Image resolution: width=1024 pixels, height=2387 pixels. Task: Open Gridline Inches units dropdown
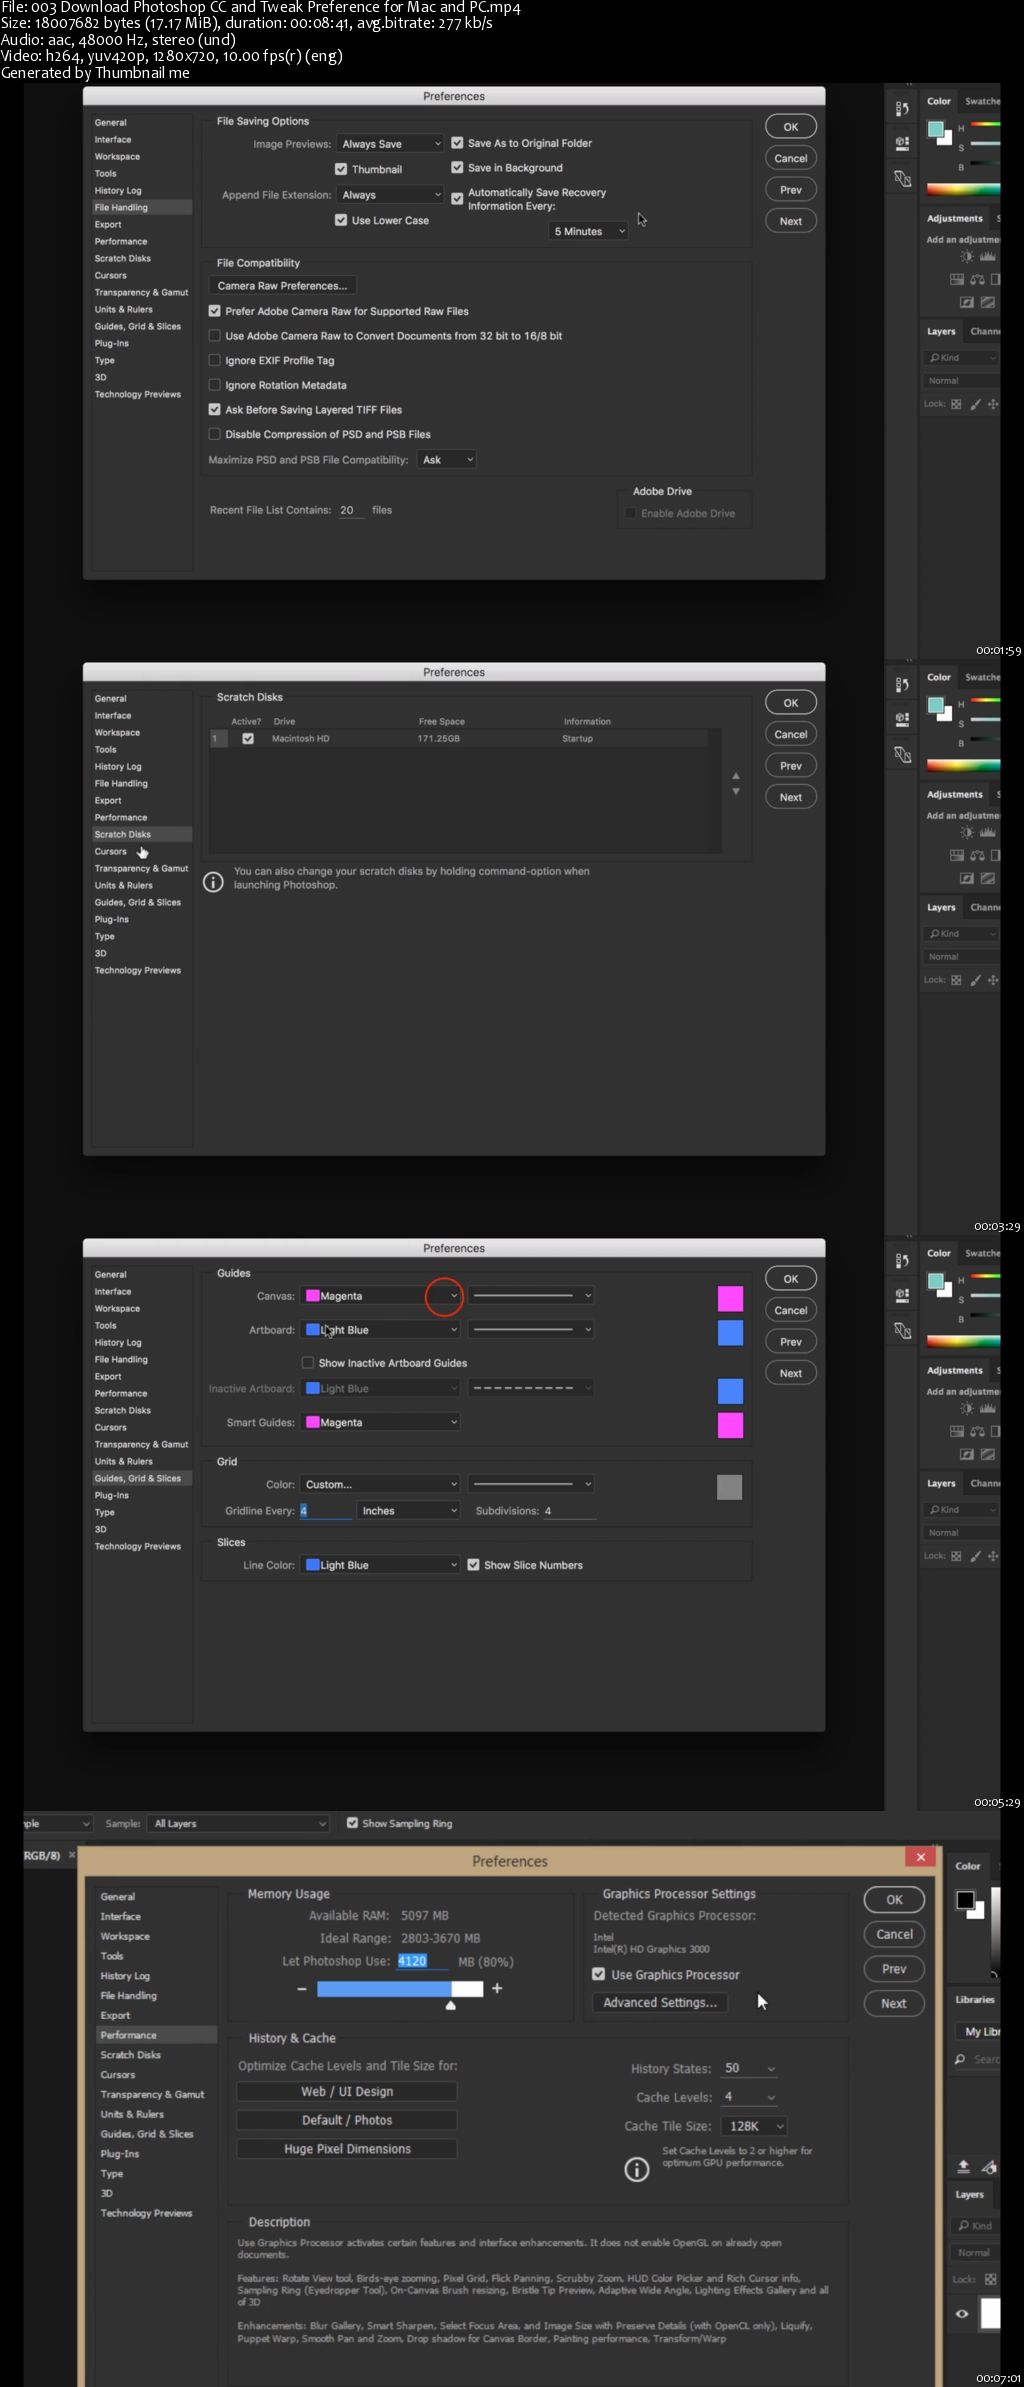point(409,1511)
